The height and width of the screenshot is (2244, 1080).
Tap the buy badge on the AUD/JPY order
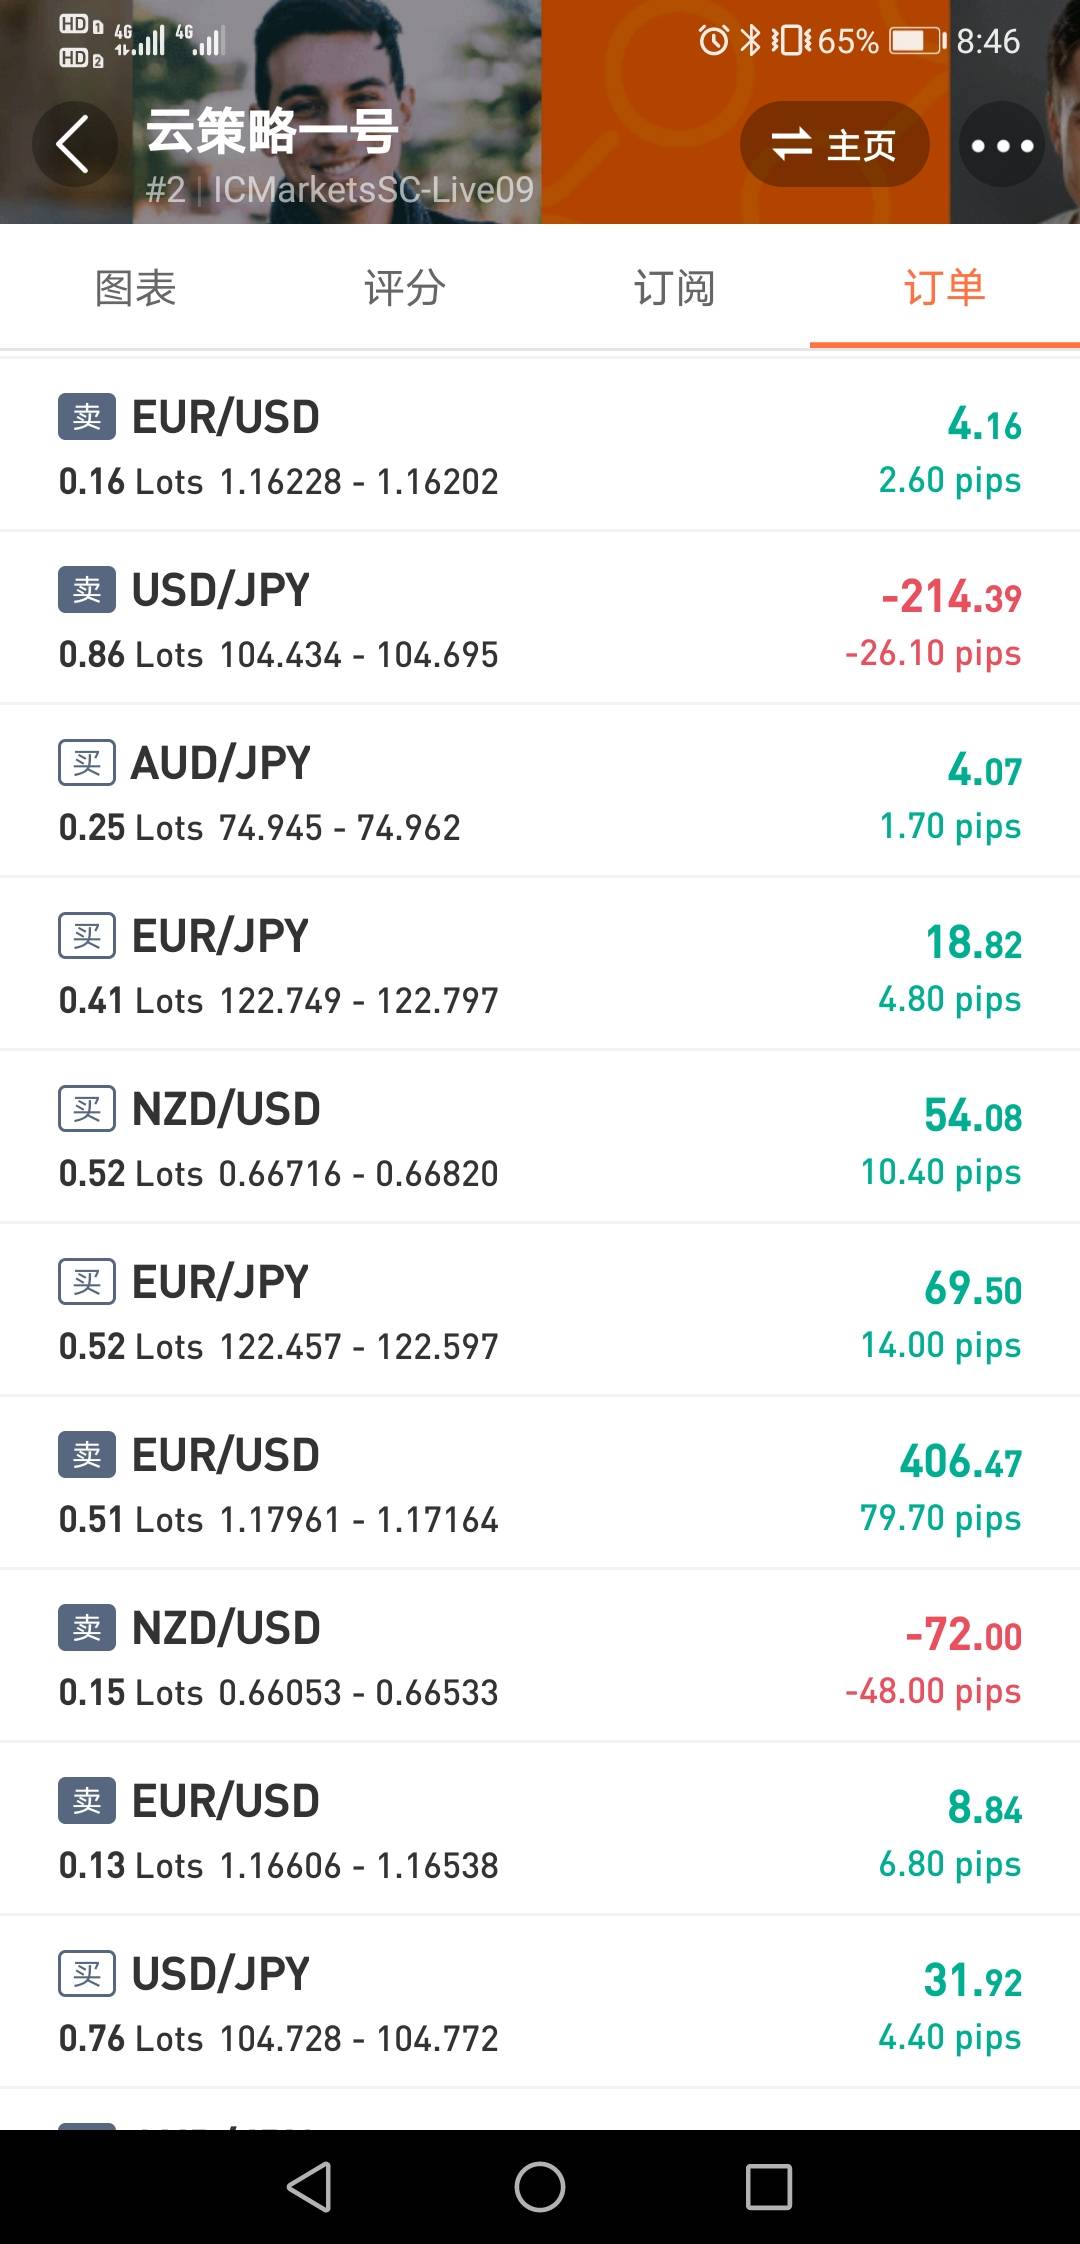[87, 763]
